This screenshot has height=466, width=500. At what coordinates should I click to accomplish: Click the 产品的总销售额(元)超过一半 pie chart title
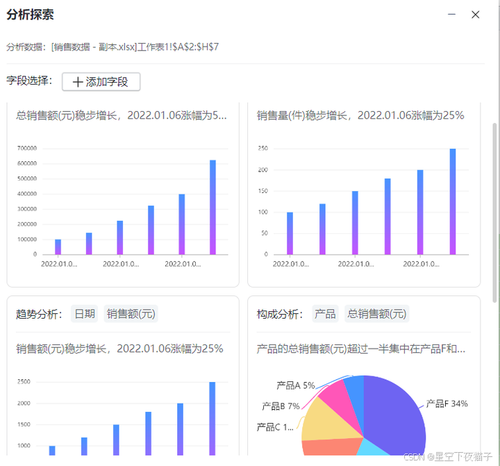click(361, 349)
